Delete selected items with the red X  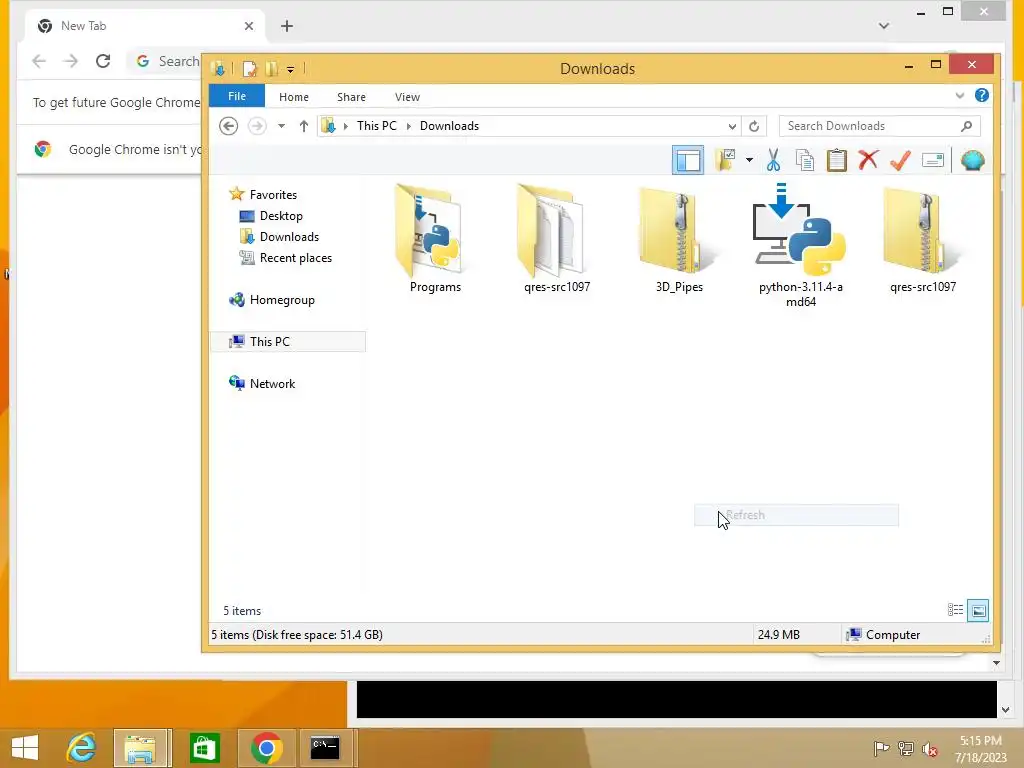pyautogui.click(x=868, y=160)
